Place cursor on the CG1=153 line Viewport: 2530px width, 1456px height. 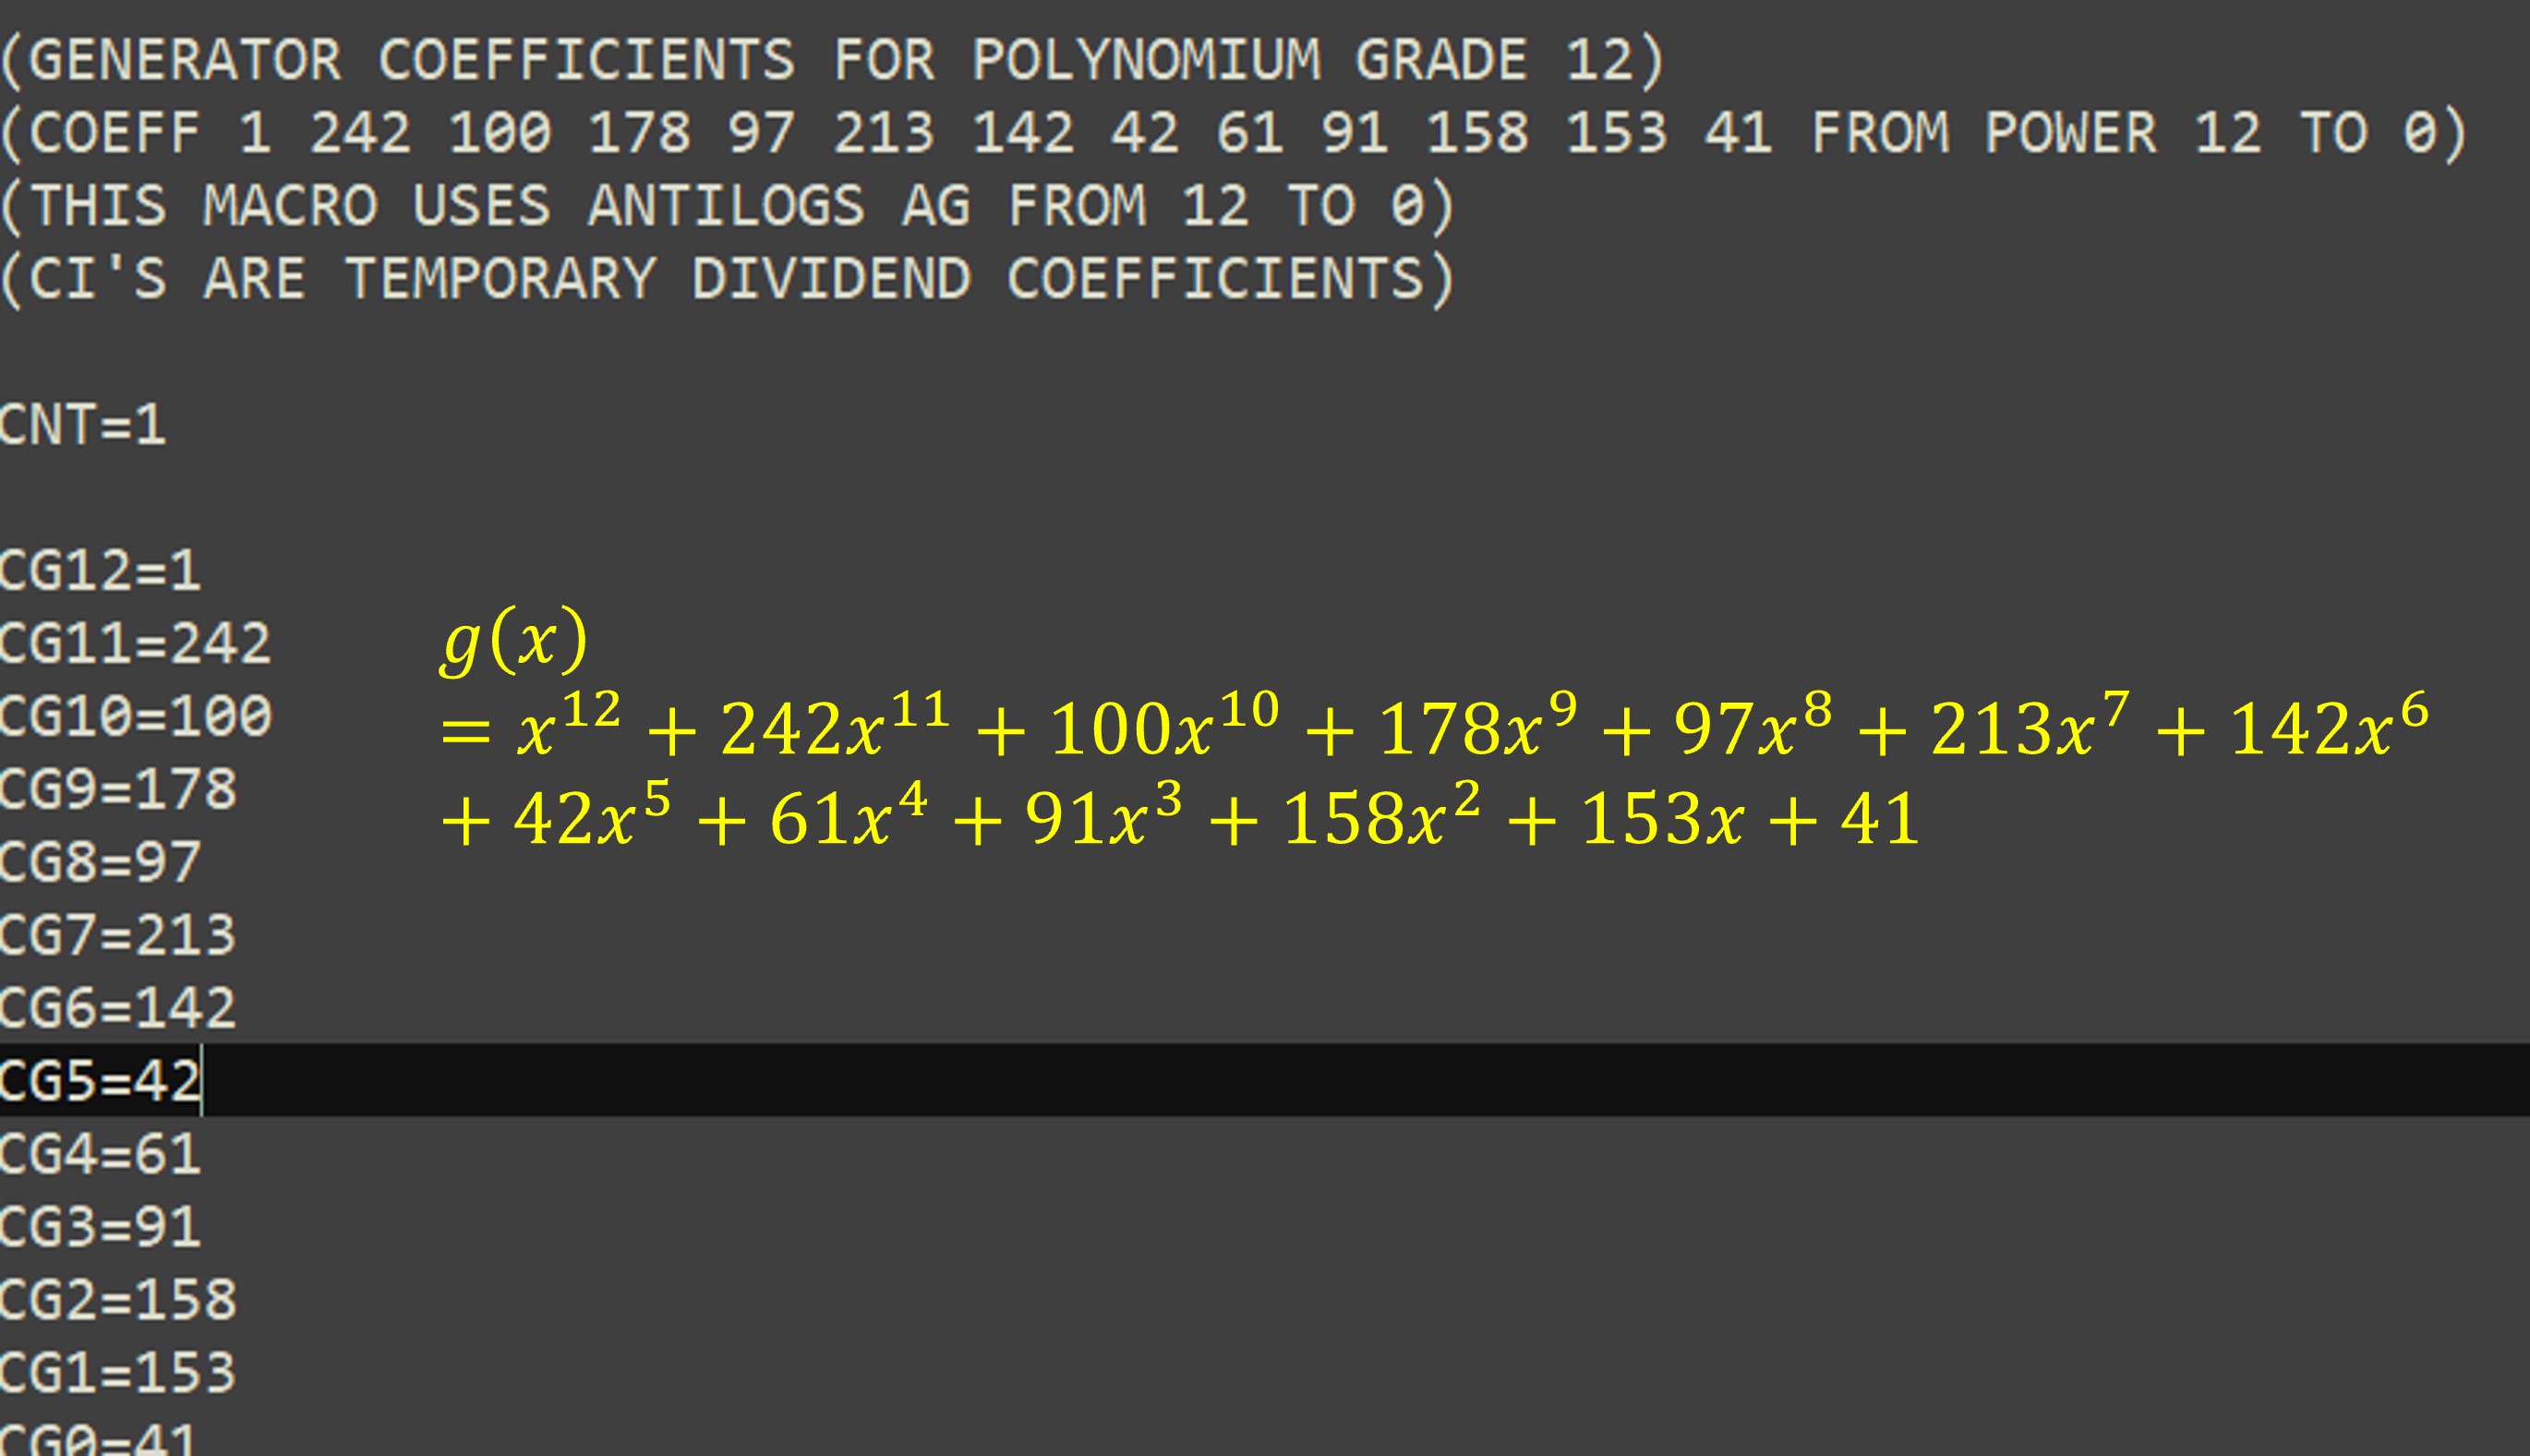pos(118,1372)
